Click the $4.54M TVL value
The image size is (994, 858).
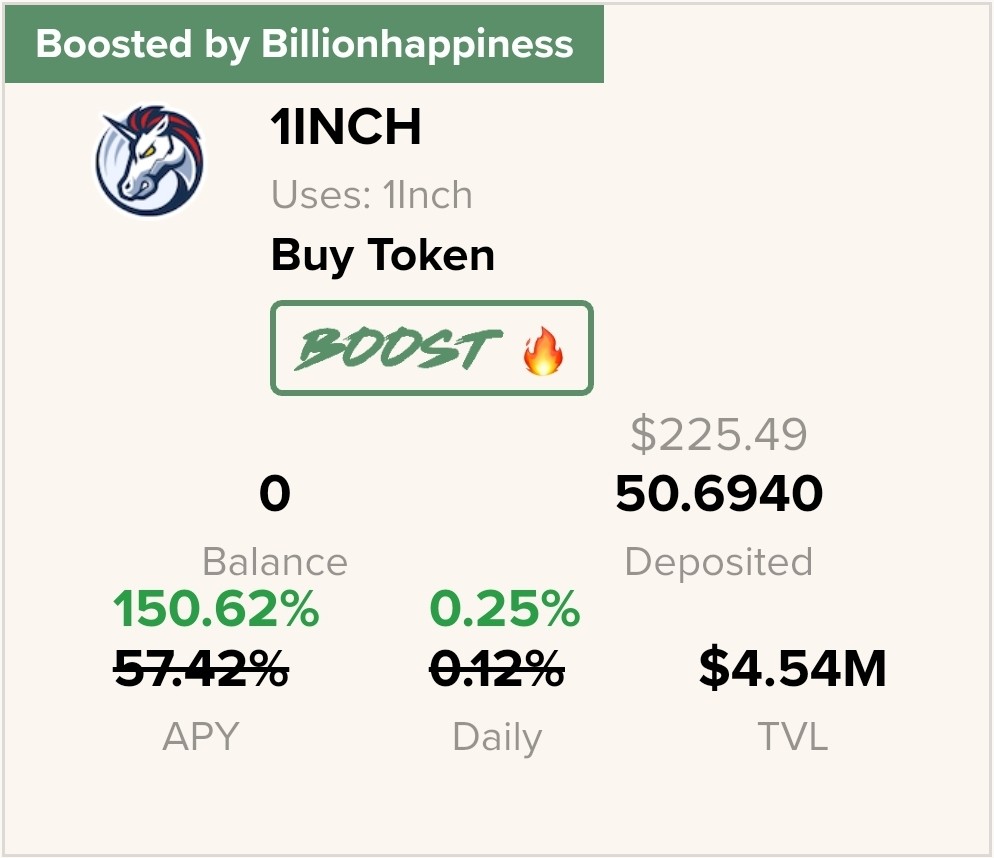point(792,668)
